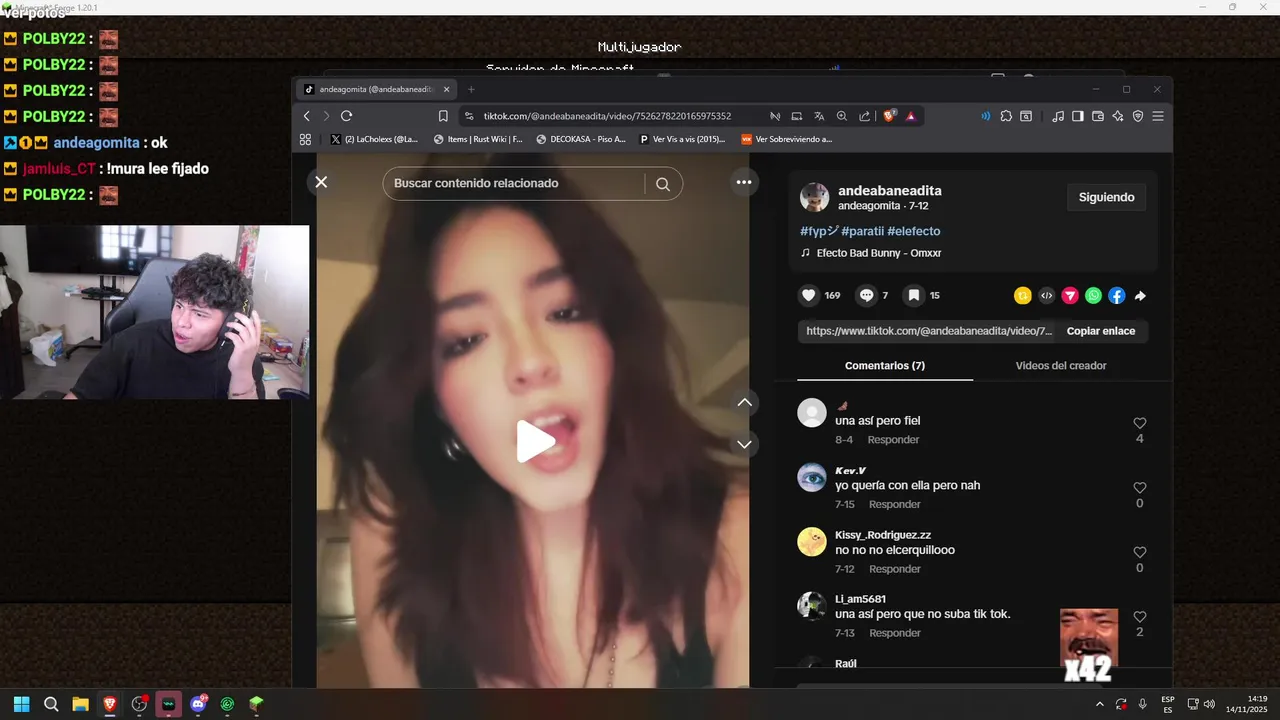This screenshot has height=720, width=1280.
Task: Click the 'Copiar enlace' button
Action: tap(1101, 331)
